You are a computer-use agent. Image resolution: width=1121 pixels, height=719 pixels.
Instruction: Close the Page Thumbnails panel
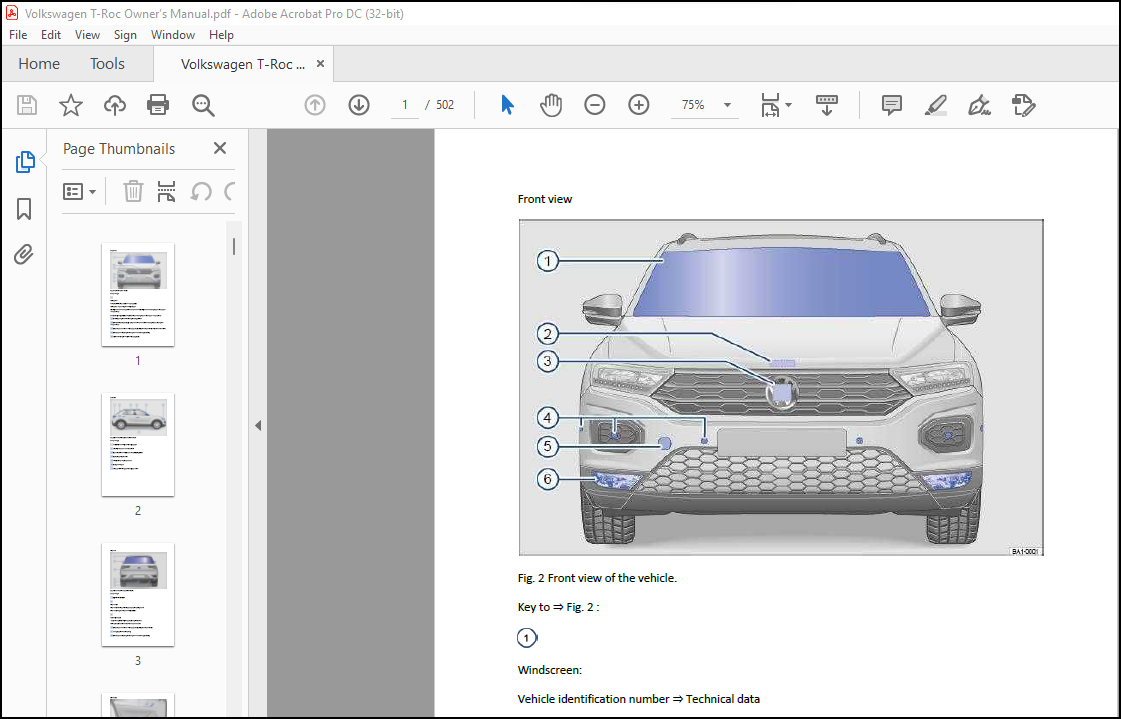tap(219, 148)
